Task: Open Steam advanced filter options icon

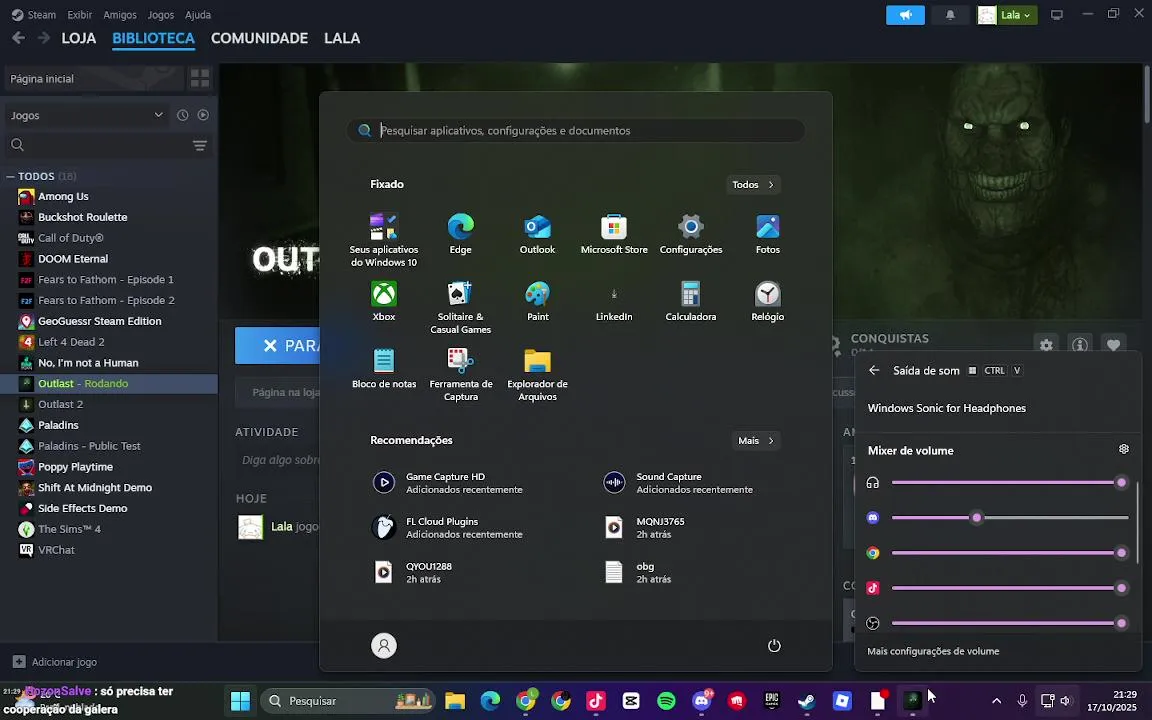Action: click(200, 145)
